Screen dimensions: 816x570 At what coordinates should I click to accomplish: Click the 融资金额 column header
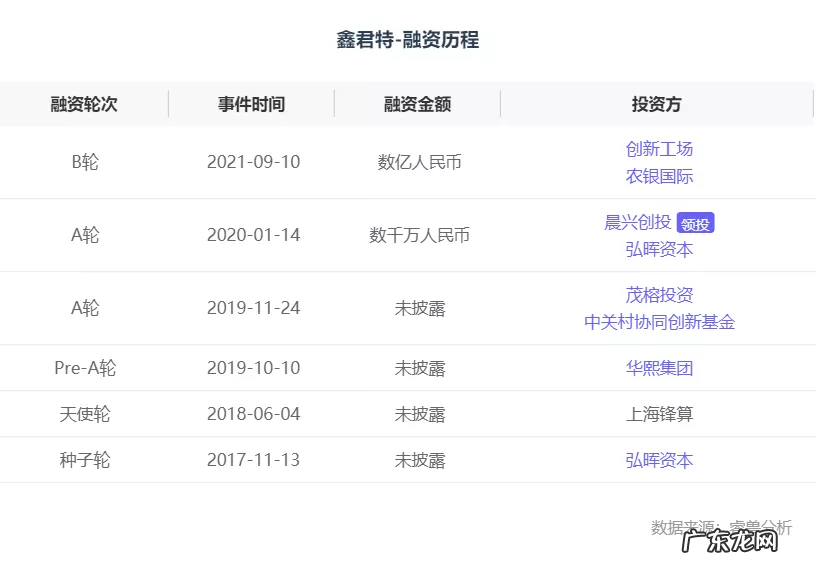point(417,104)
